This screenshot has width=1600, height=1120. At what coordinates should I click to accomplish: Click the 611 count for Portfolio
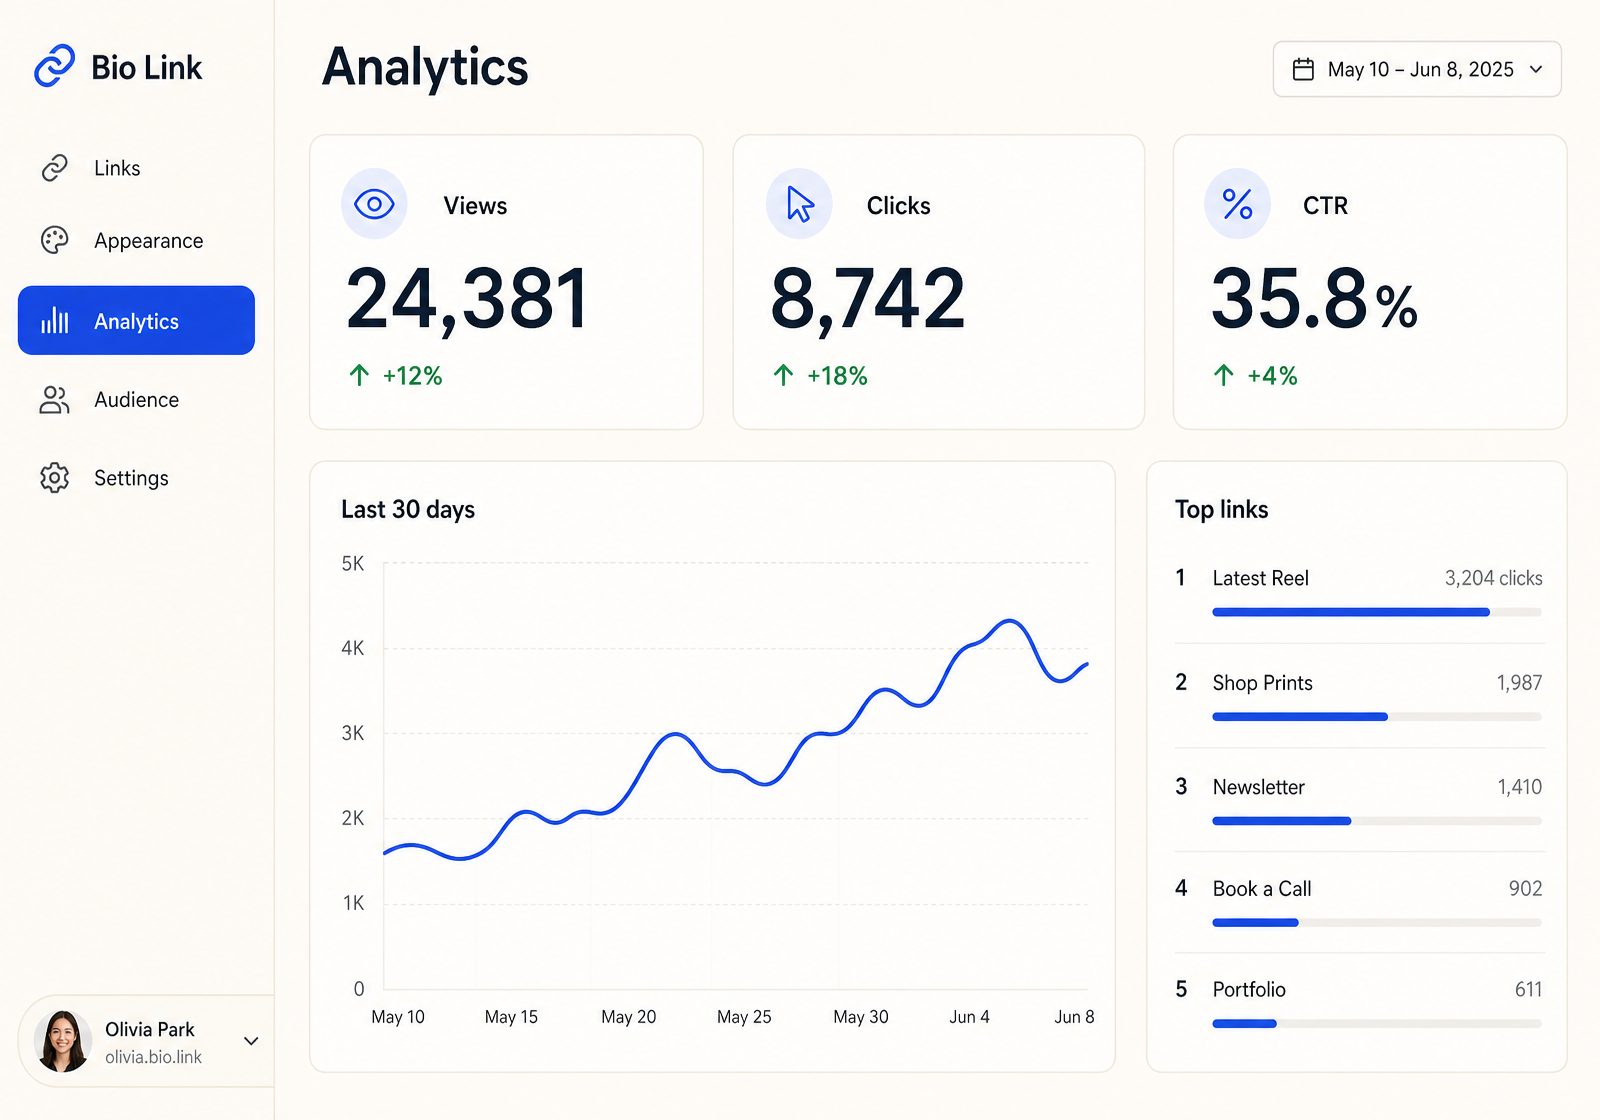1528,990
